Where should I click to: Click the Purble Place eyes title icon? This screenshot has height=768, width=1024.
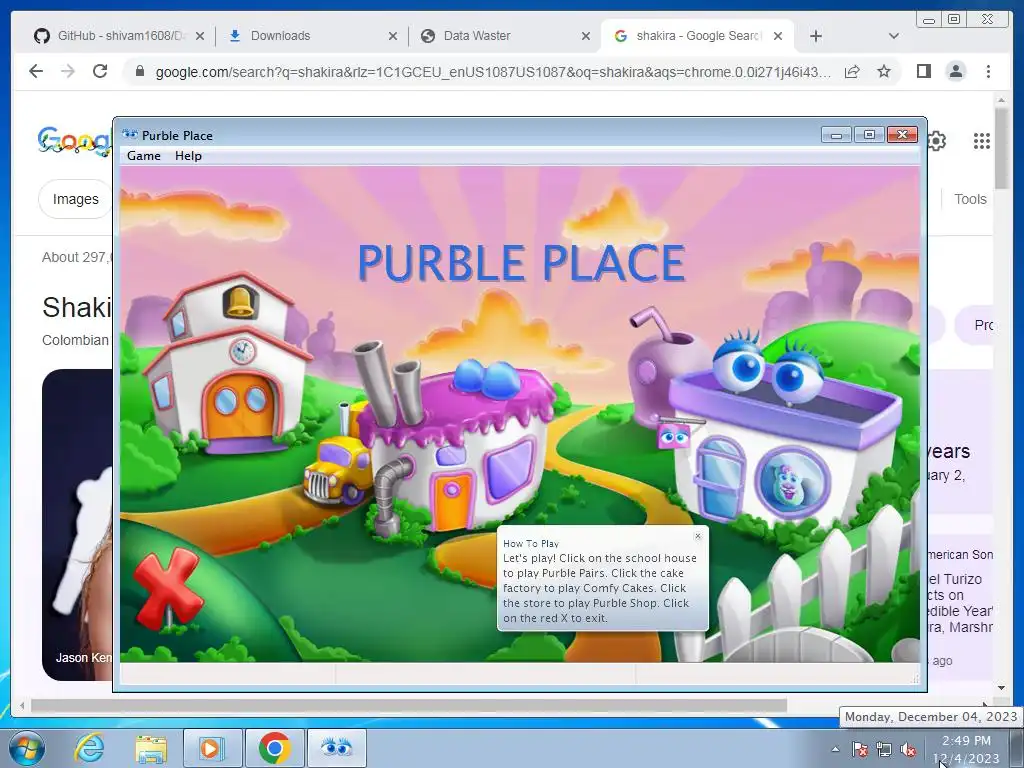pyautogui.click(x=130, y=135)
